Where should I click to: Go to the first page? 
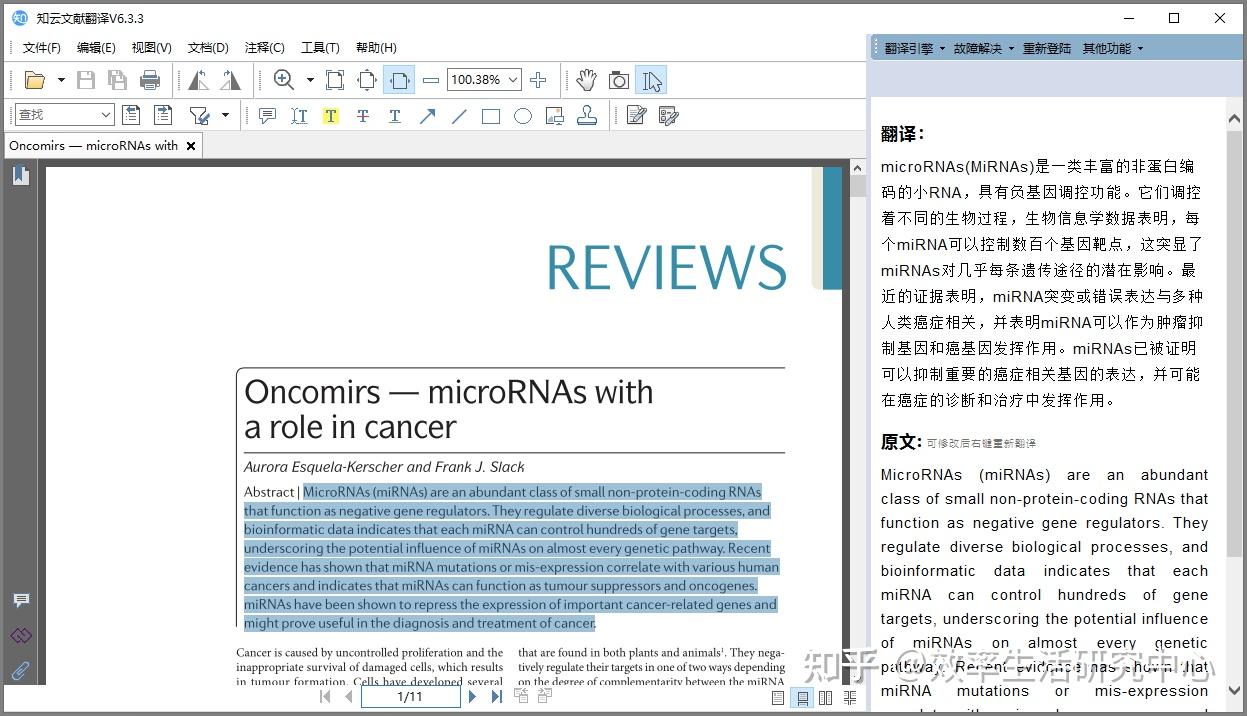coord(325,697)
